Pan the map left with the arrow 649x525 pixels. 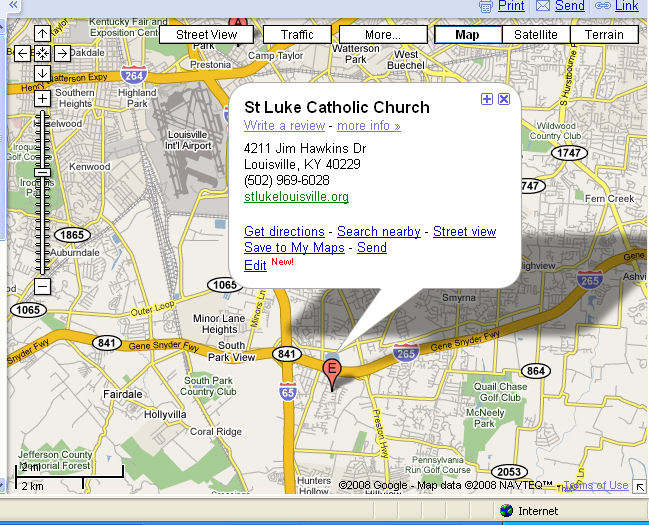pos(22,53)
